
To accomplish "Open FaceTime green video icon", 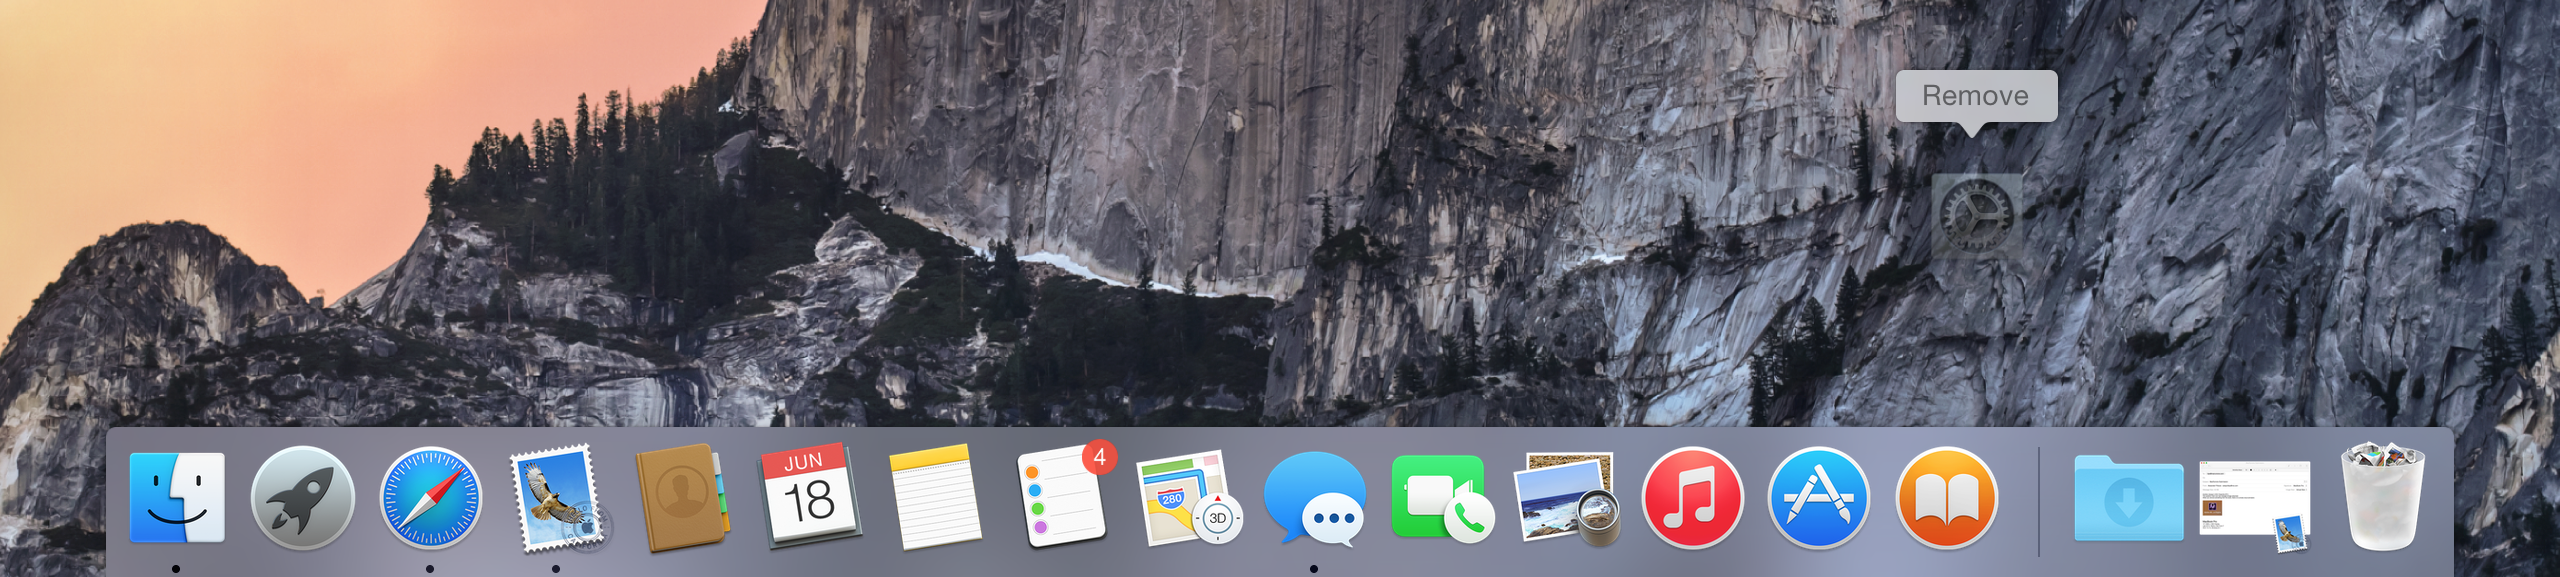I will point(1441,497).
